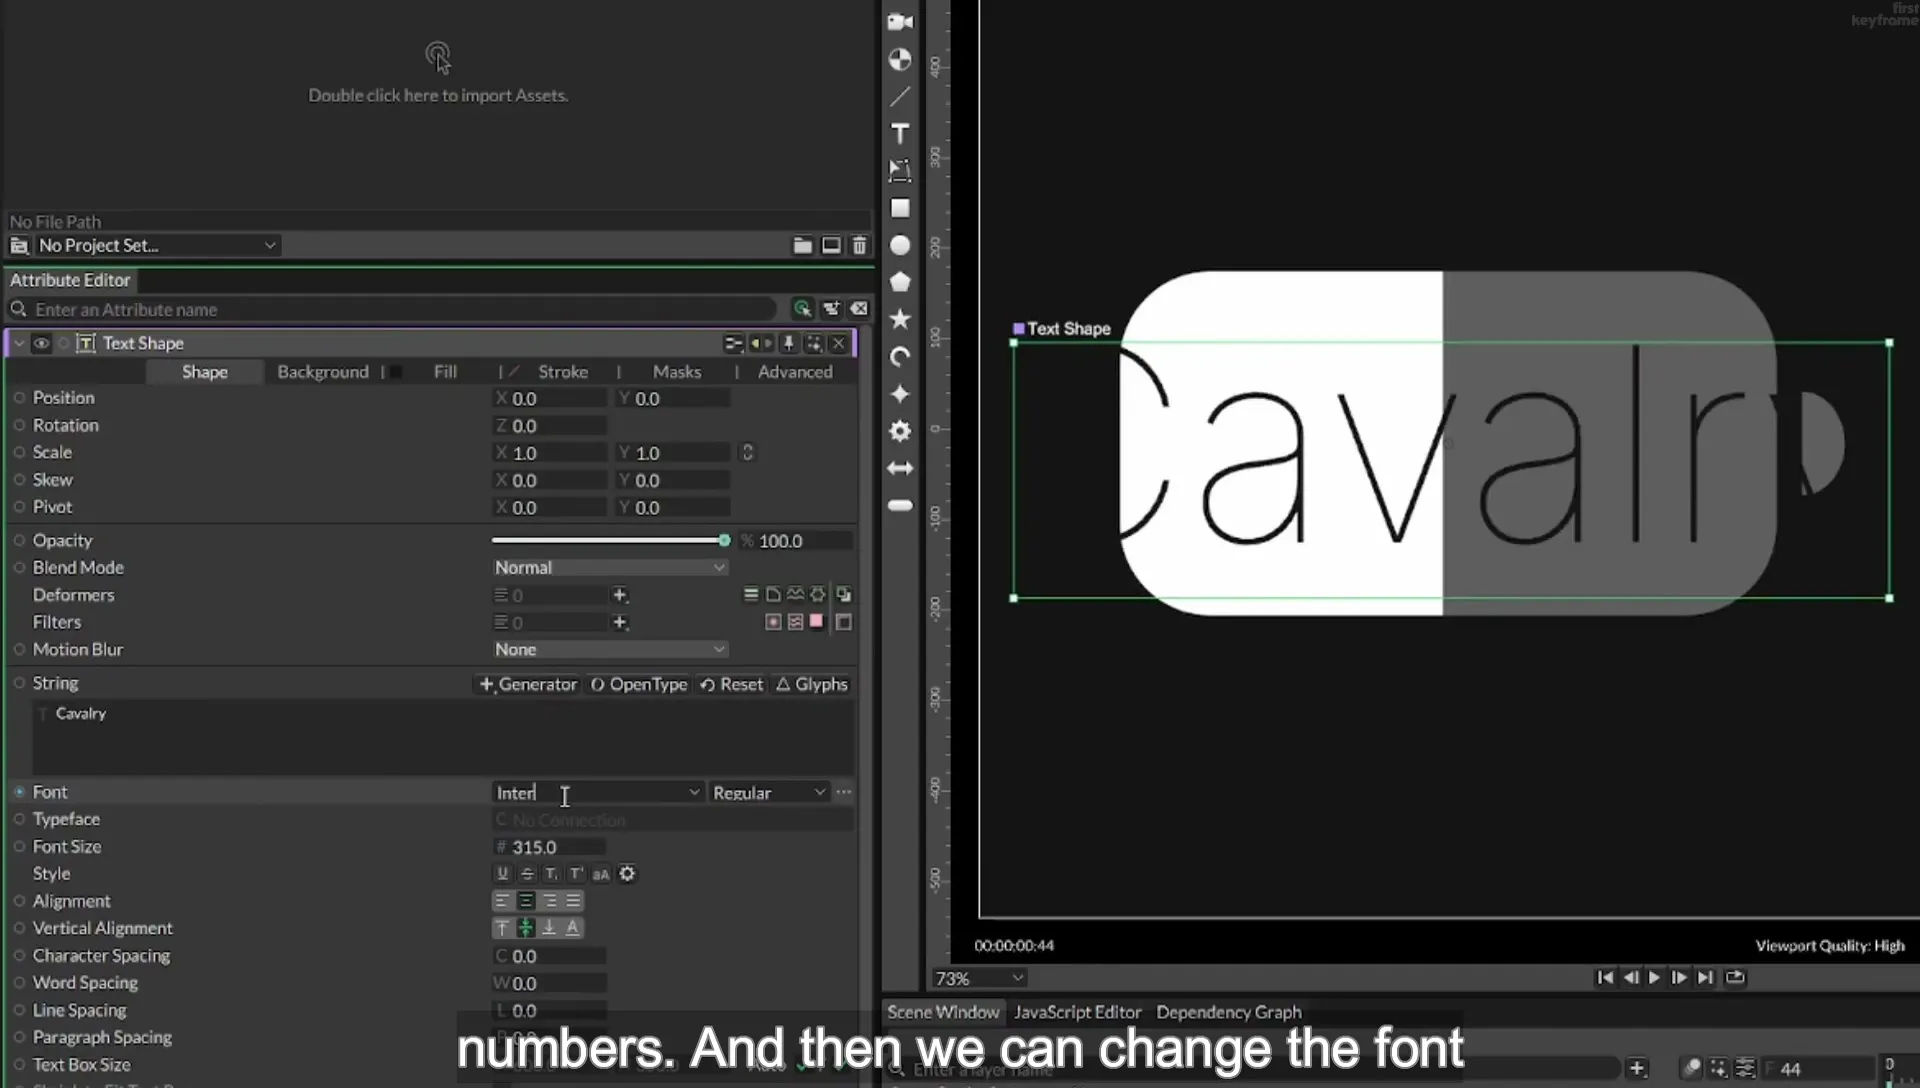This screenshot has height=1088, width=1920.
Task: Click the camera tool icon
Action: point(900,22)
